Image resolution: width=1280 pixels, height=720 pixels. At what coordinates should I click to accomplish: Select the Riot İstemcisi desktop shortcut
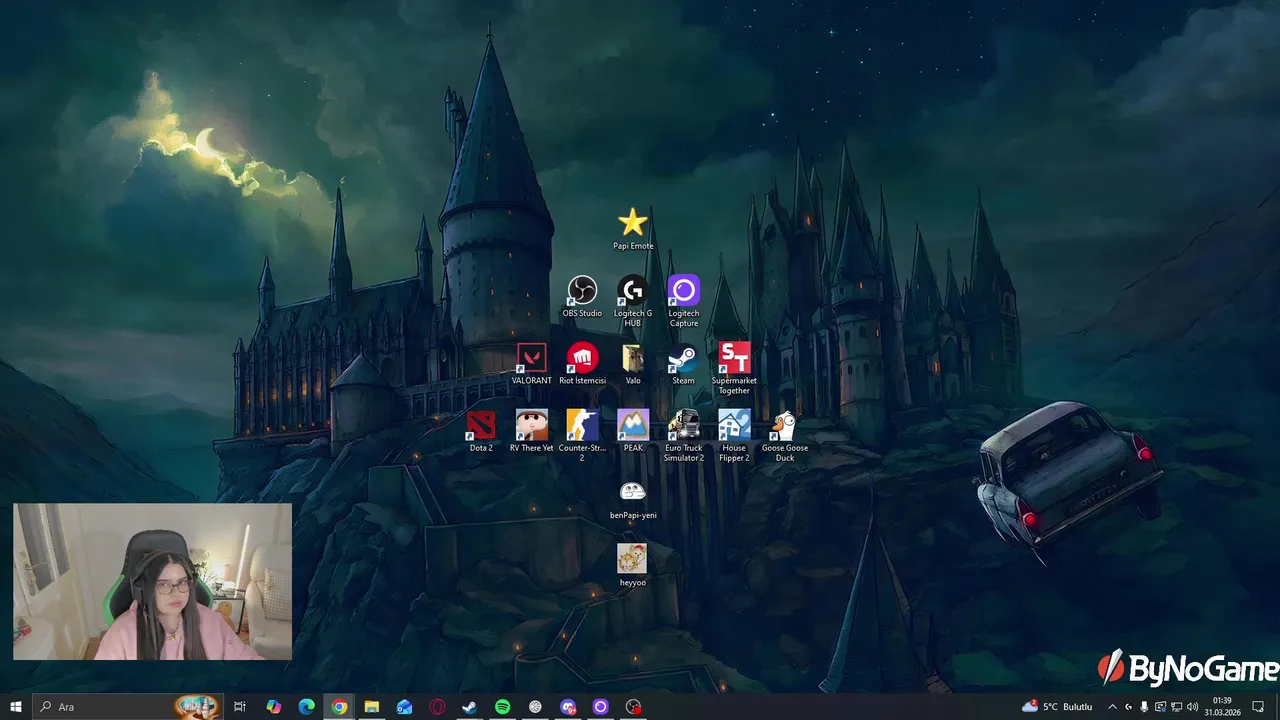point(582,364)
